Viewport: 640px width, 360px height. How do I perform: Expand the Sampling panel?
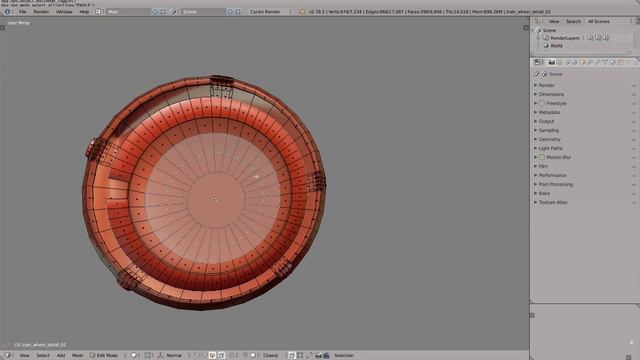point(549,130)
